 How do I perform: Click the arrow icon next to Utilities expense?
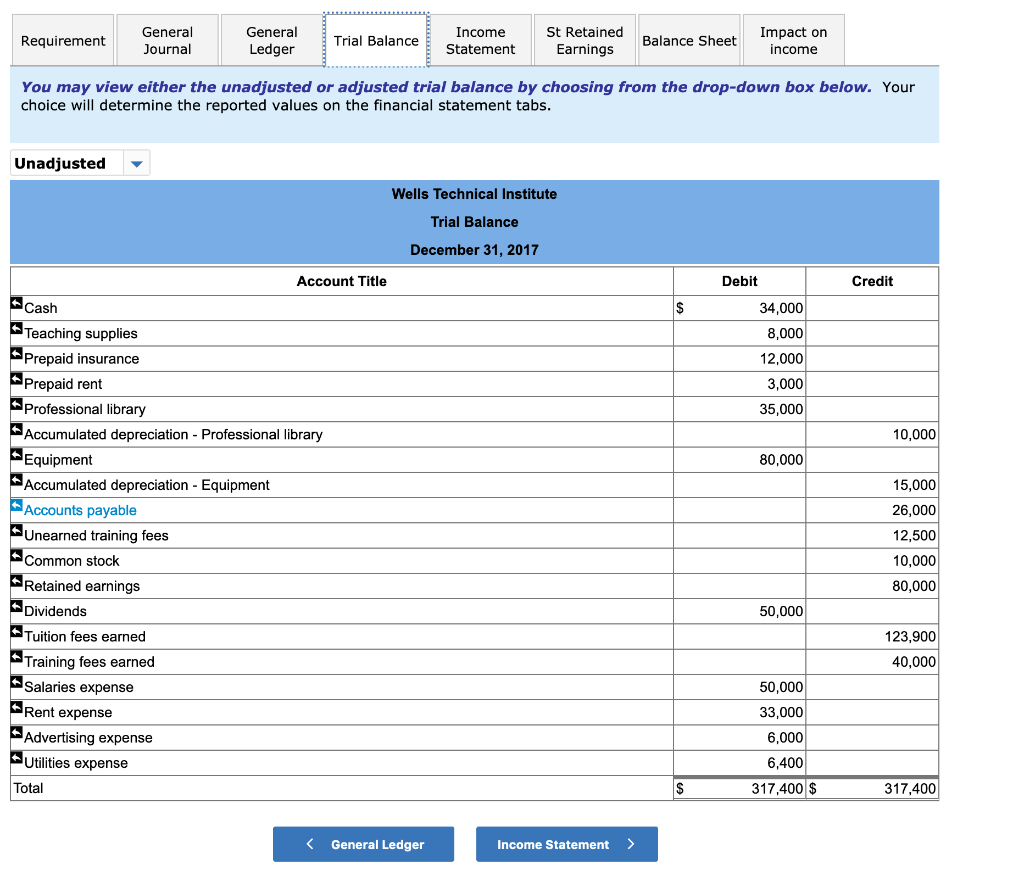(x=14, y=757)
